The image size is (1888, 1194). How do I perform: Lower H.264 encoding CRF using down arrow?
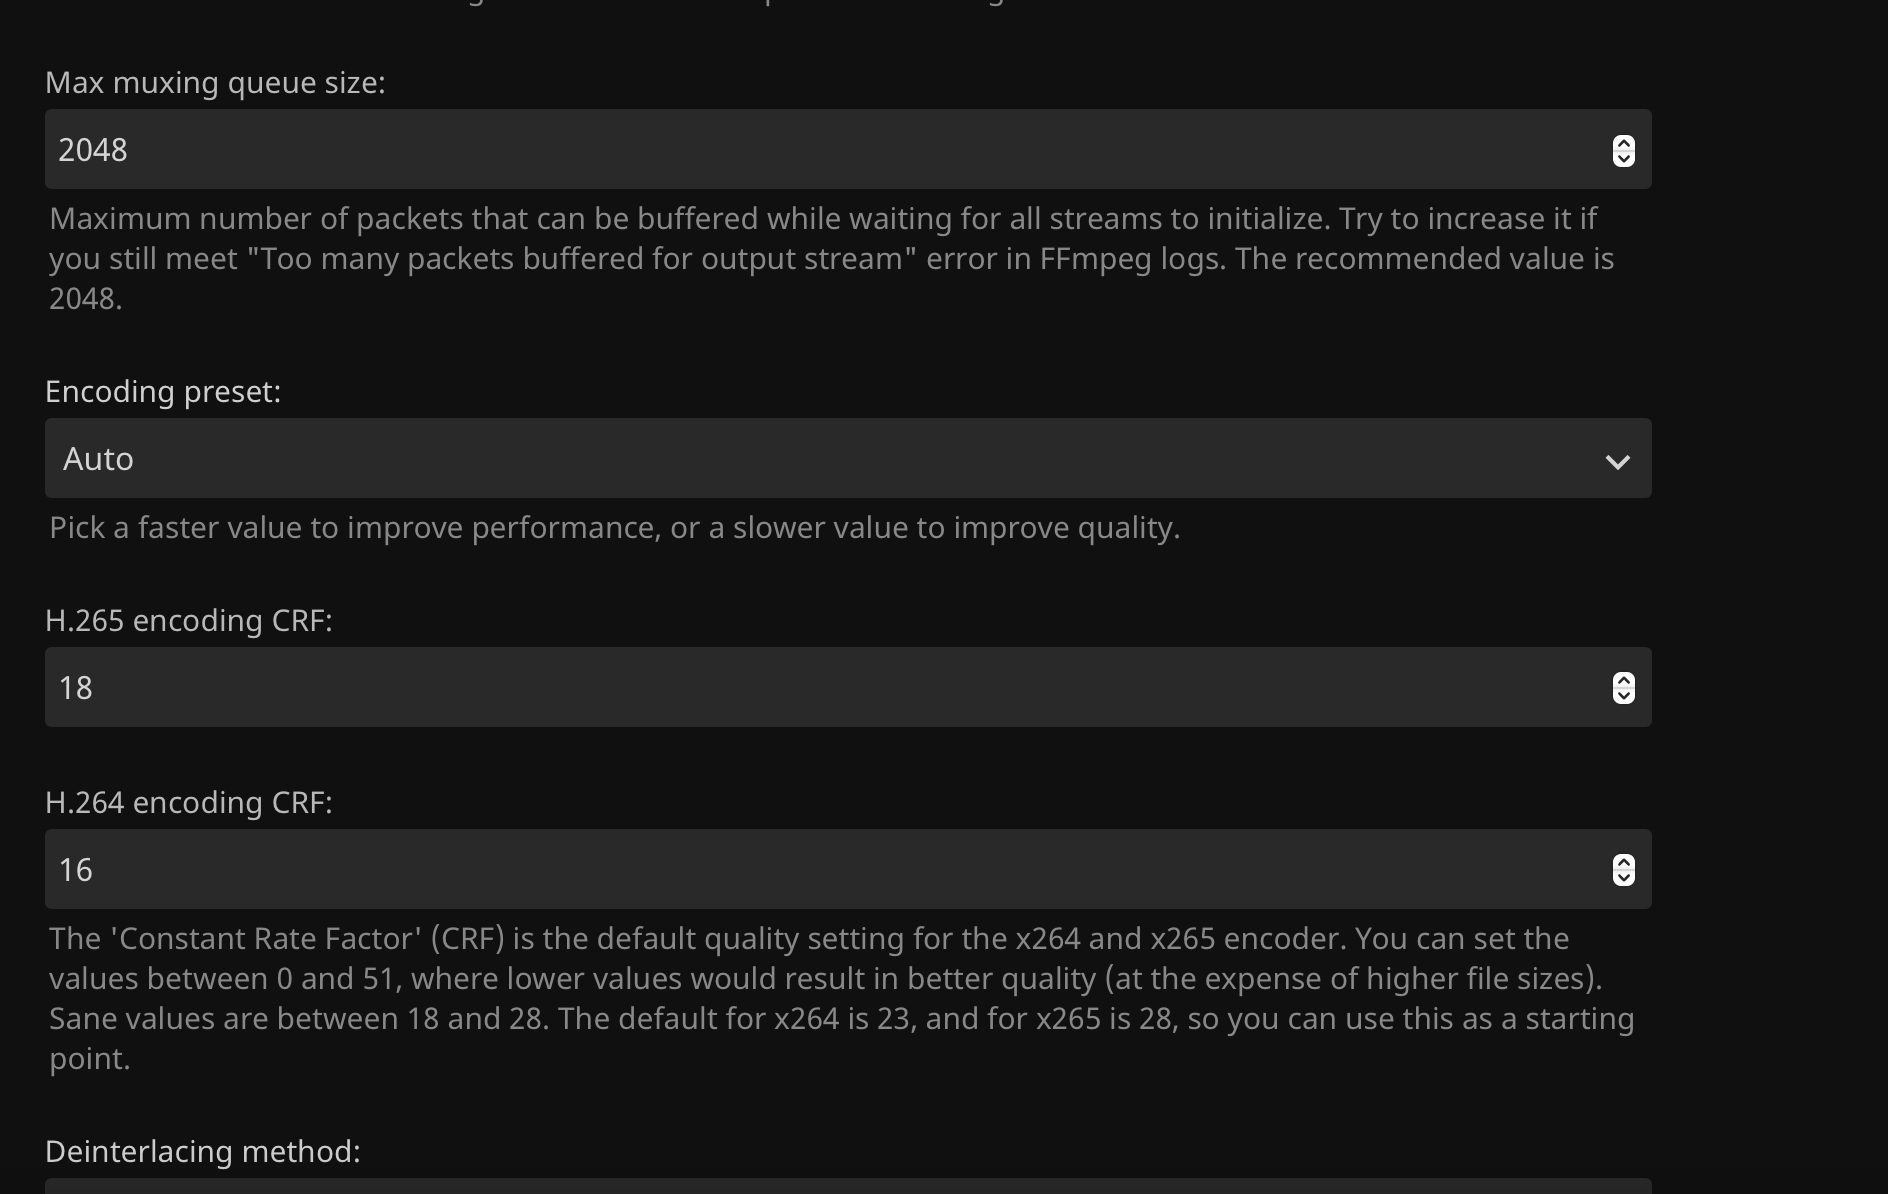pyautogui.click(x=1623, y=878)
